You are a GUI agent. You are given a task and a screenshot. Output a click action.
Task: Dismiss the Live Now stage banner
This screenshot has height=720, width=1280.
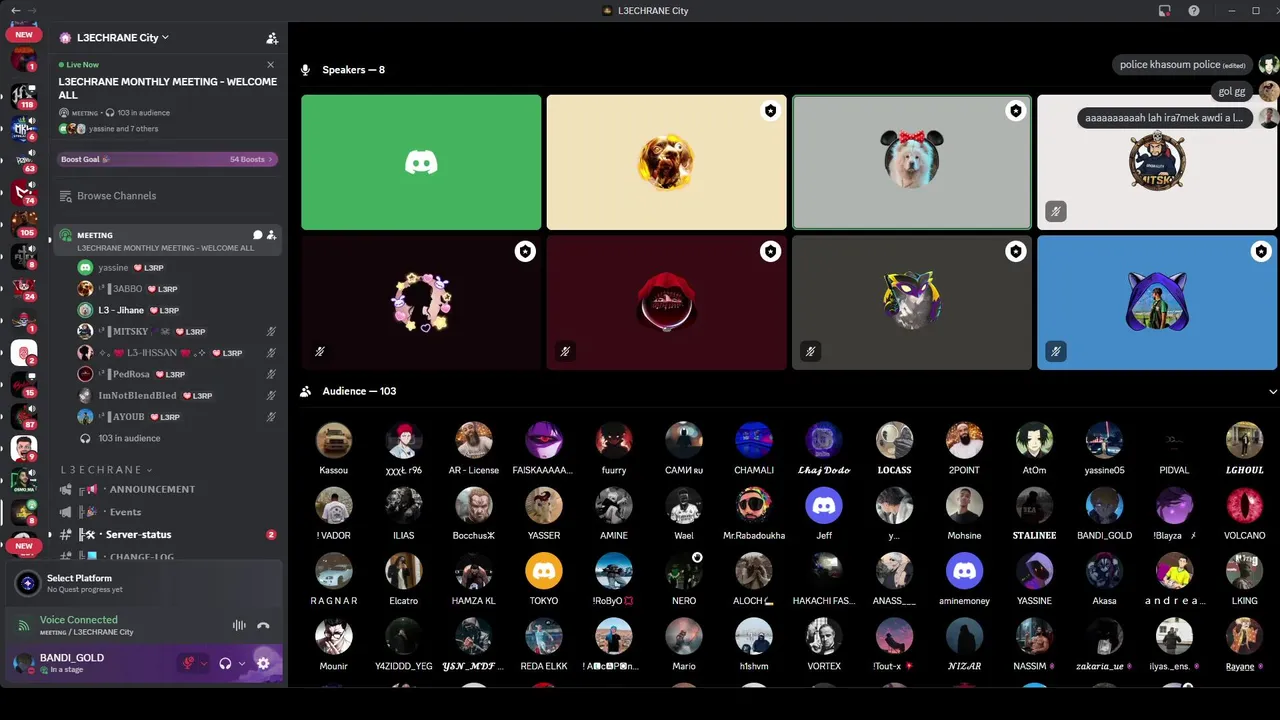click(270, 65)
